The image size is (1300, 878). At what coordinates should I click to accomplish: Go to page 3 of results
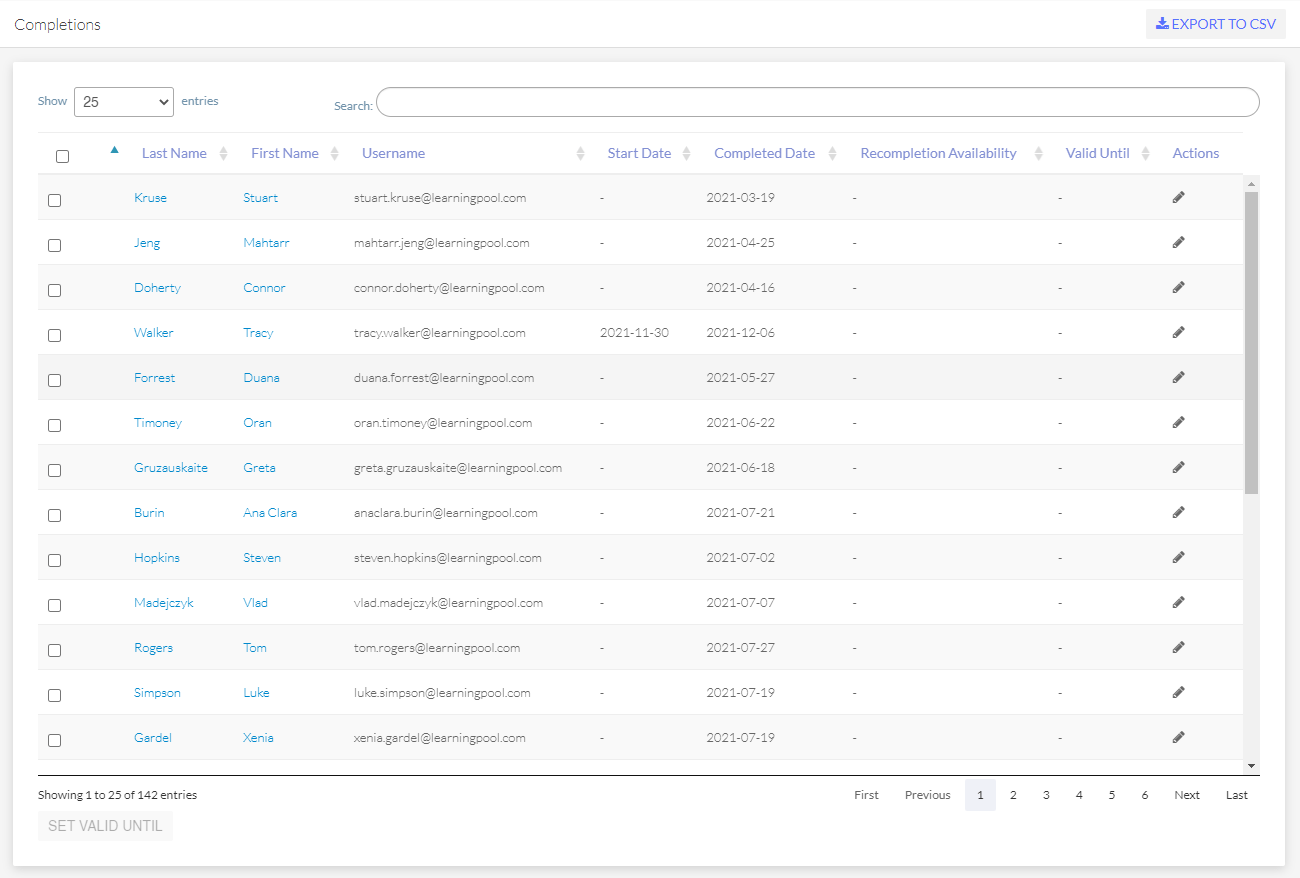(1046, 794)
